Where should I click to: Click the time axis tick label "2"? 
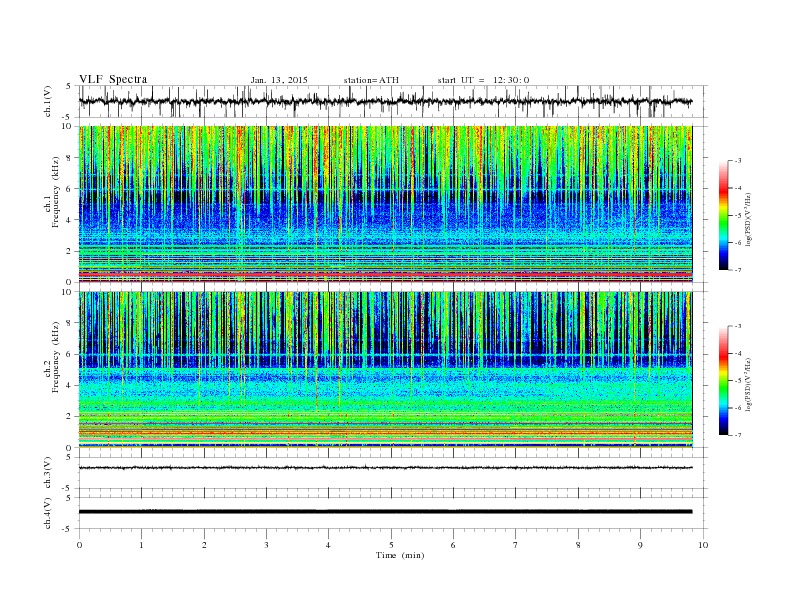click(x=204, y=545)
